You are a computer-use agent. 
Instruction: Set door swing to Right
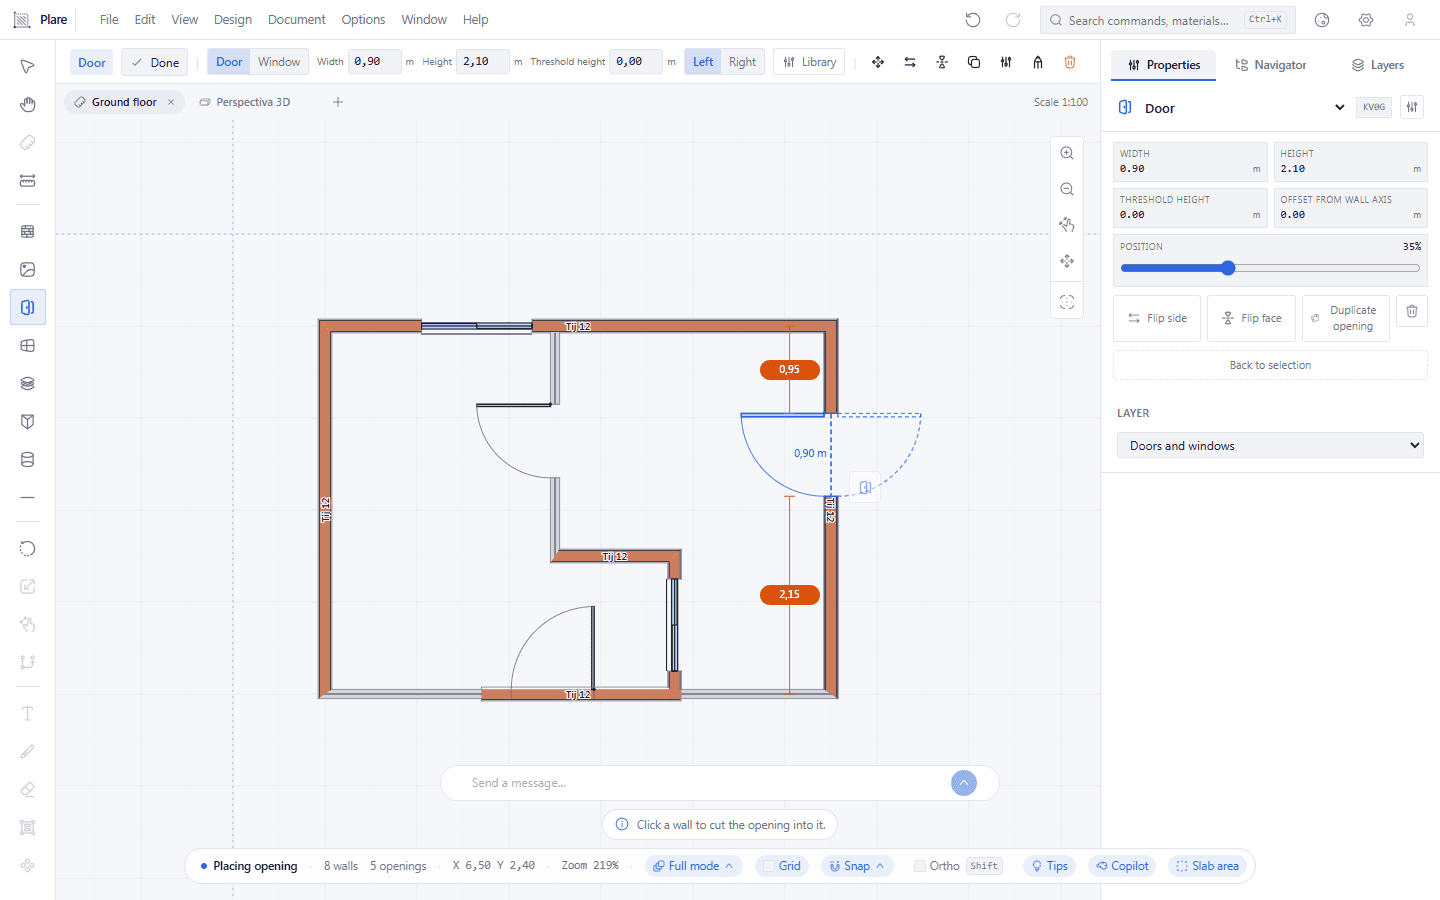tap(743, 62)
